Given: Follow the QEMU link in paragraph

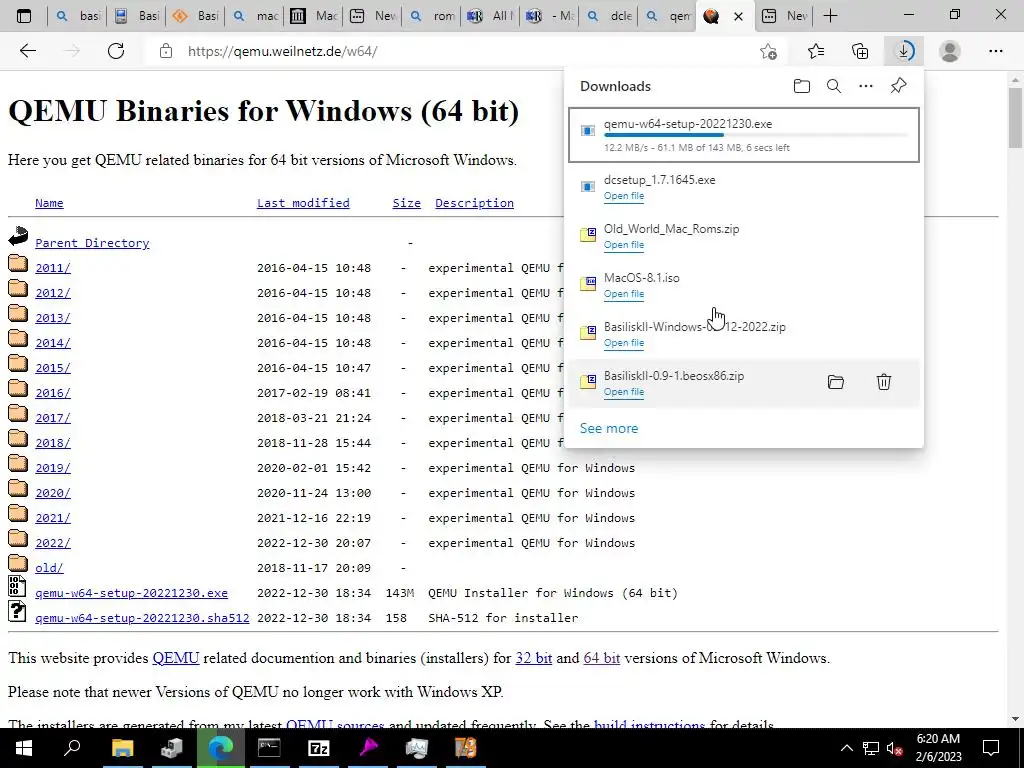Looking at the screenshot, I should [x=176, y=658].
